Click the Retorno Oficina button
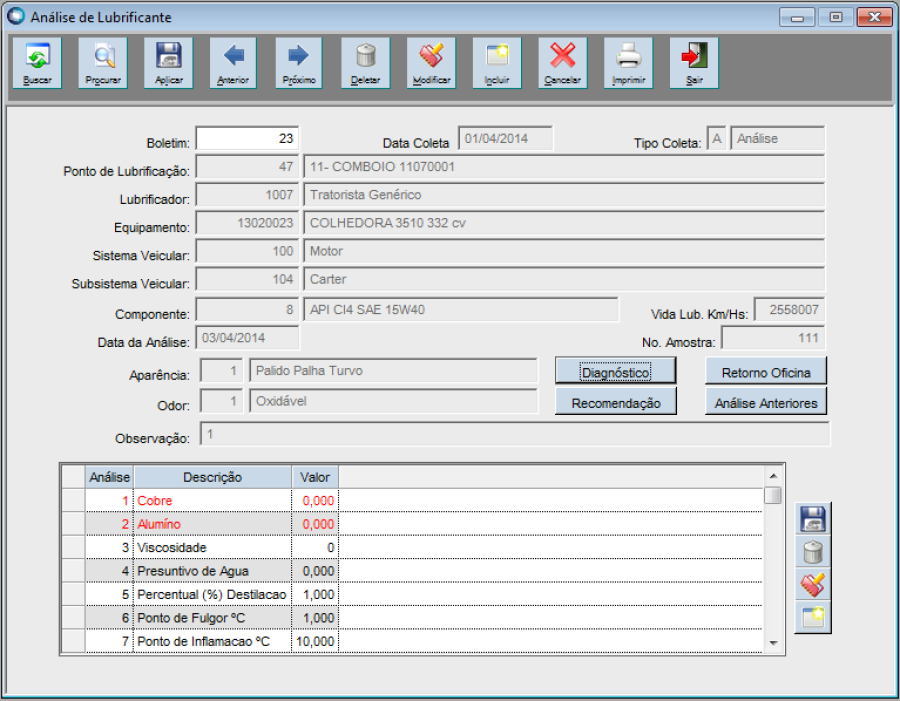900x701 pixels. 766,371
